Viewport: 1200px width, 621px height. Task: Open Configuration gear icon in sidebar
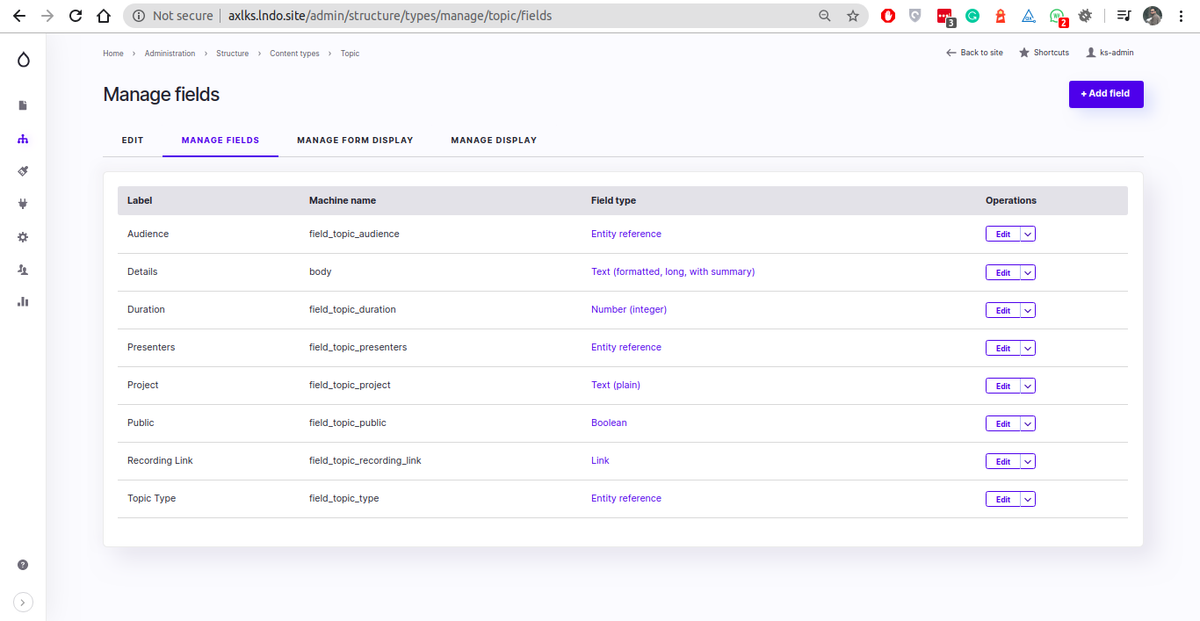click(23, 237)
